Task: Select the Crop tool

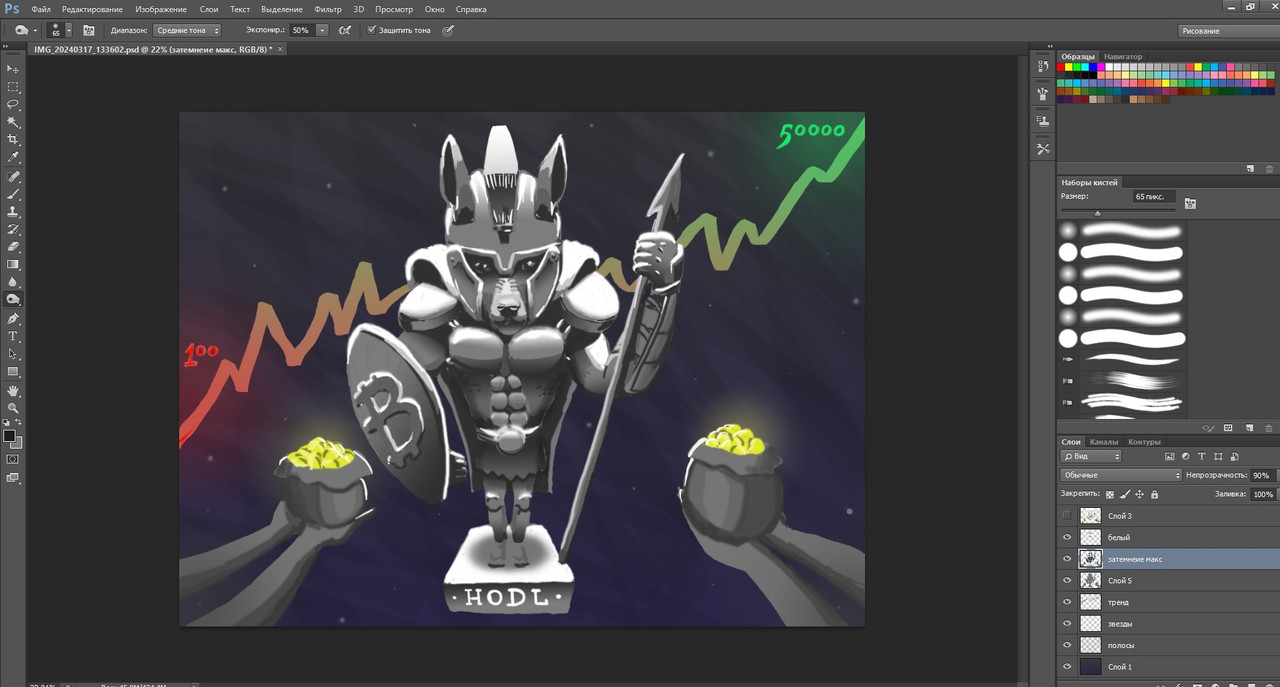Action: (x=13, y=140)
